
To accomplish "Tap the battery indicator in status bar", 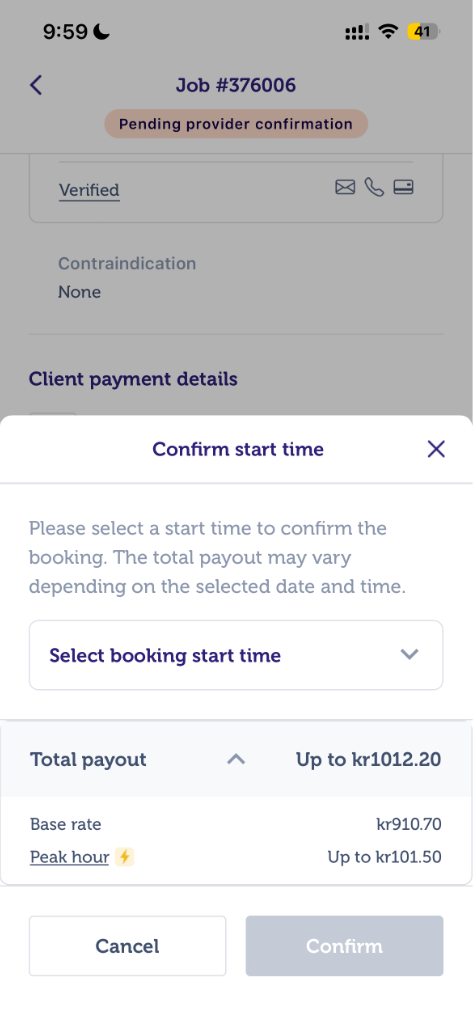I will [424, 31].
